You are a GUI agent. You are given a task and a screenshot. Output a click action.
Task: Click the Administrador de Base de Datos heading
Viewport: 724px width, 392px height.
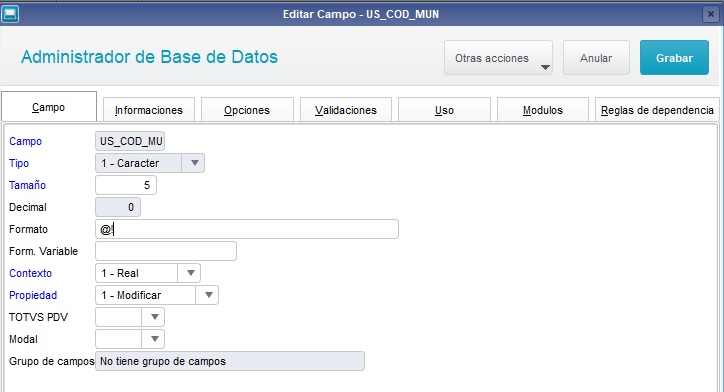150,57
